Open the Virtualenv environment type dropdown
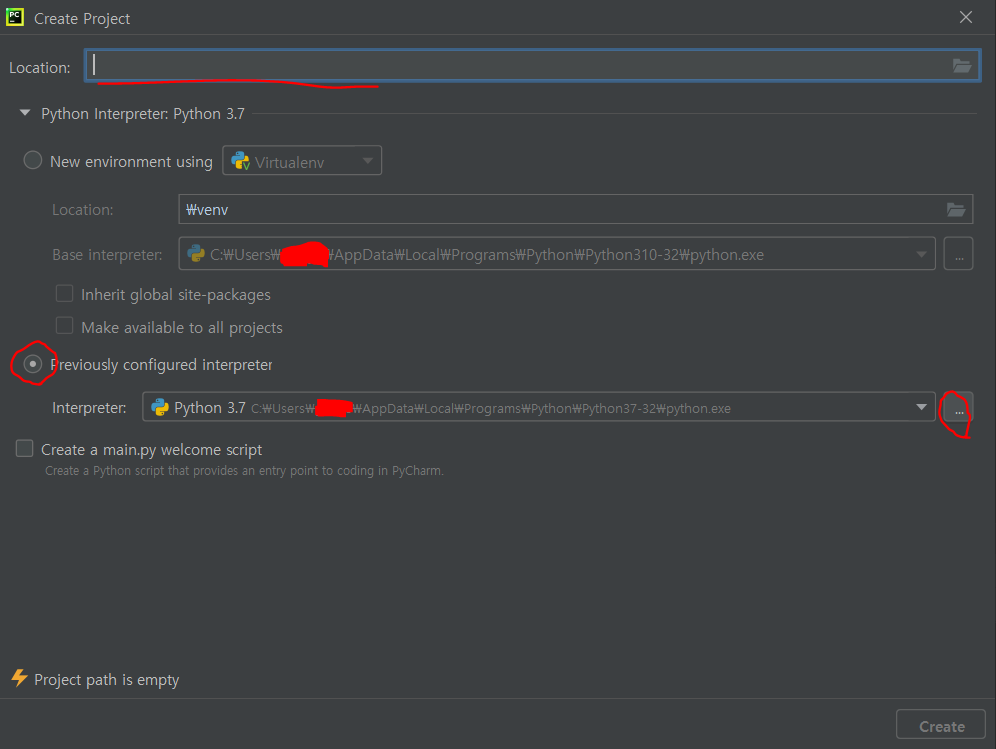The height and width of the screenshot is (749, 996). pos(302,161)
